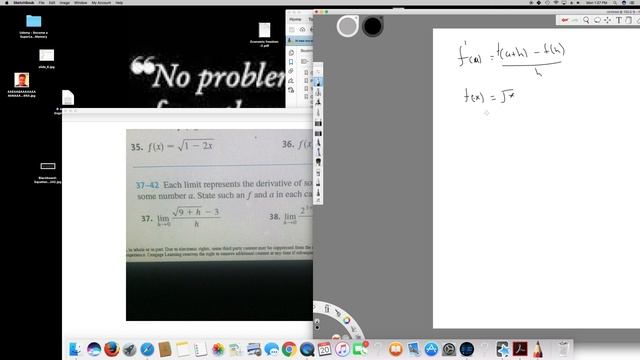Image resolution: width=640 pixels, height=360 pixels.
Task: Open Safari from the Dock
Action: coord(147,349)
